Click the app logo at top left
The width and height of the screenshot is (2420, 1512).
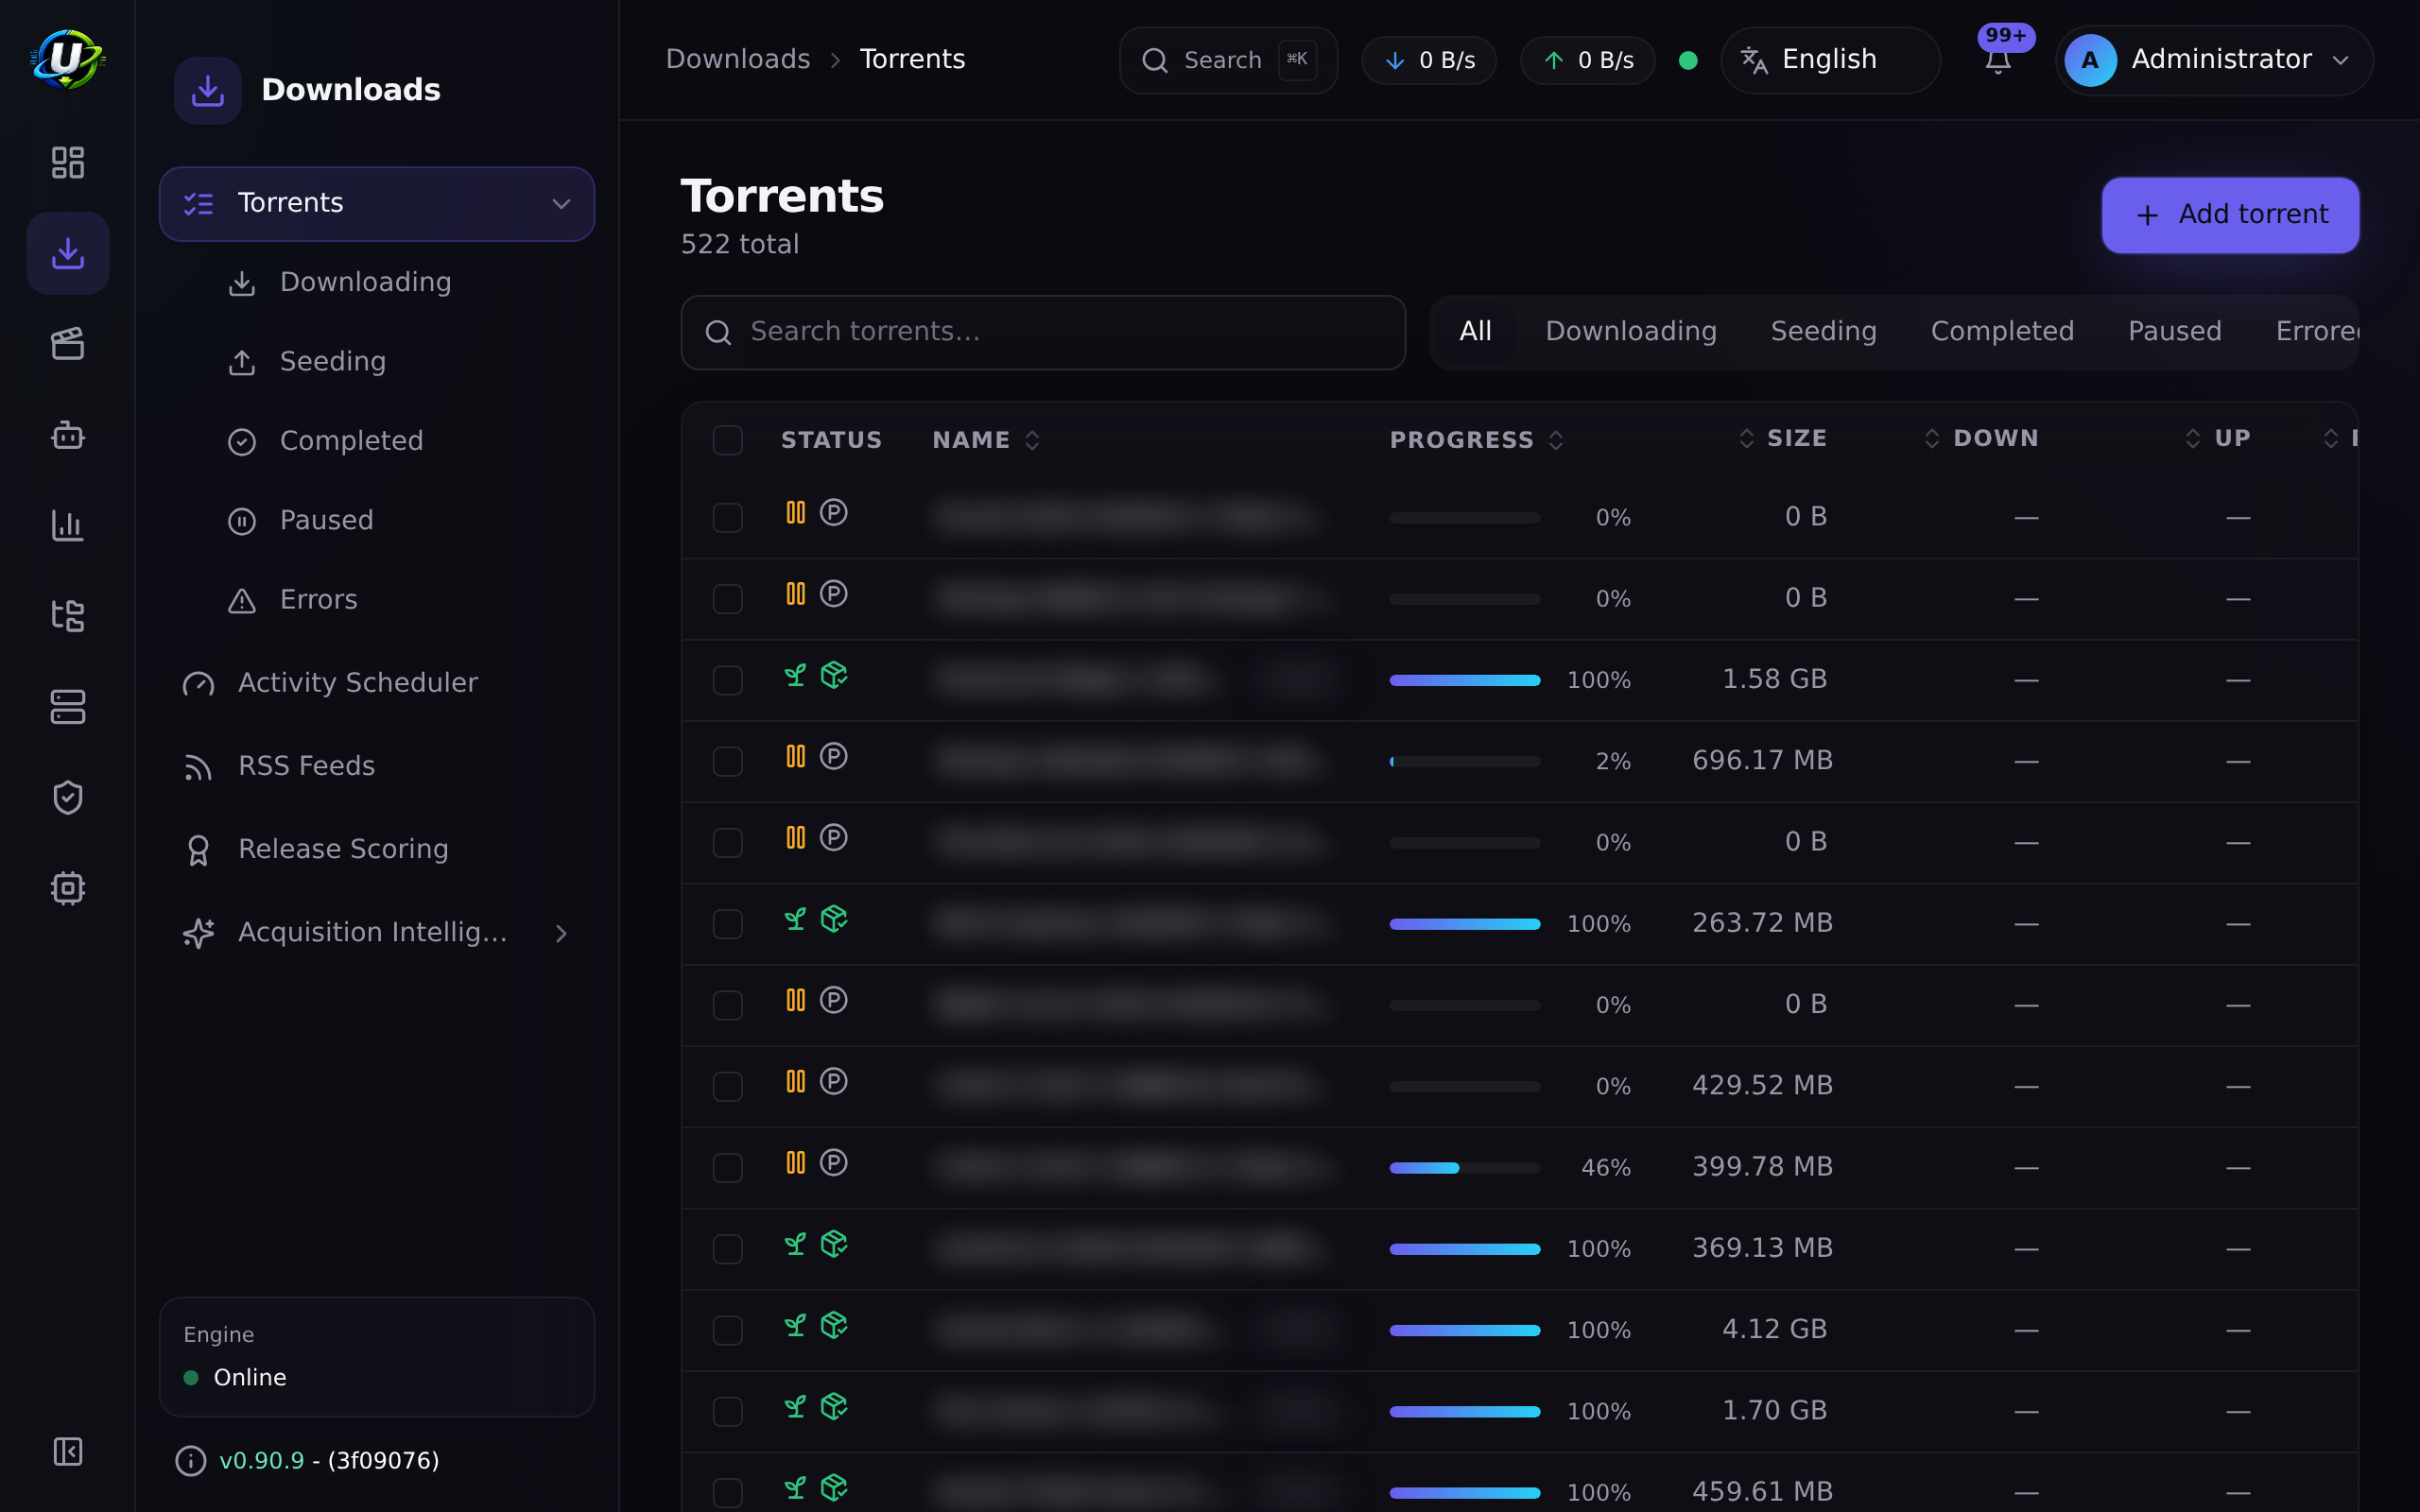67,59
